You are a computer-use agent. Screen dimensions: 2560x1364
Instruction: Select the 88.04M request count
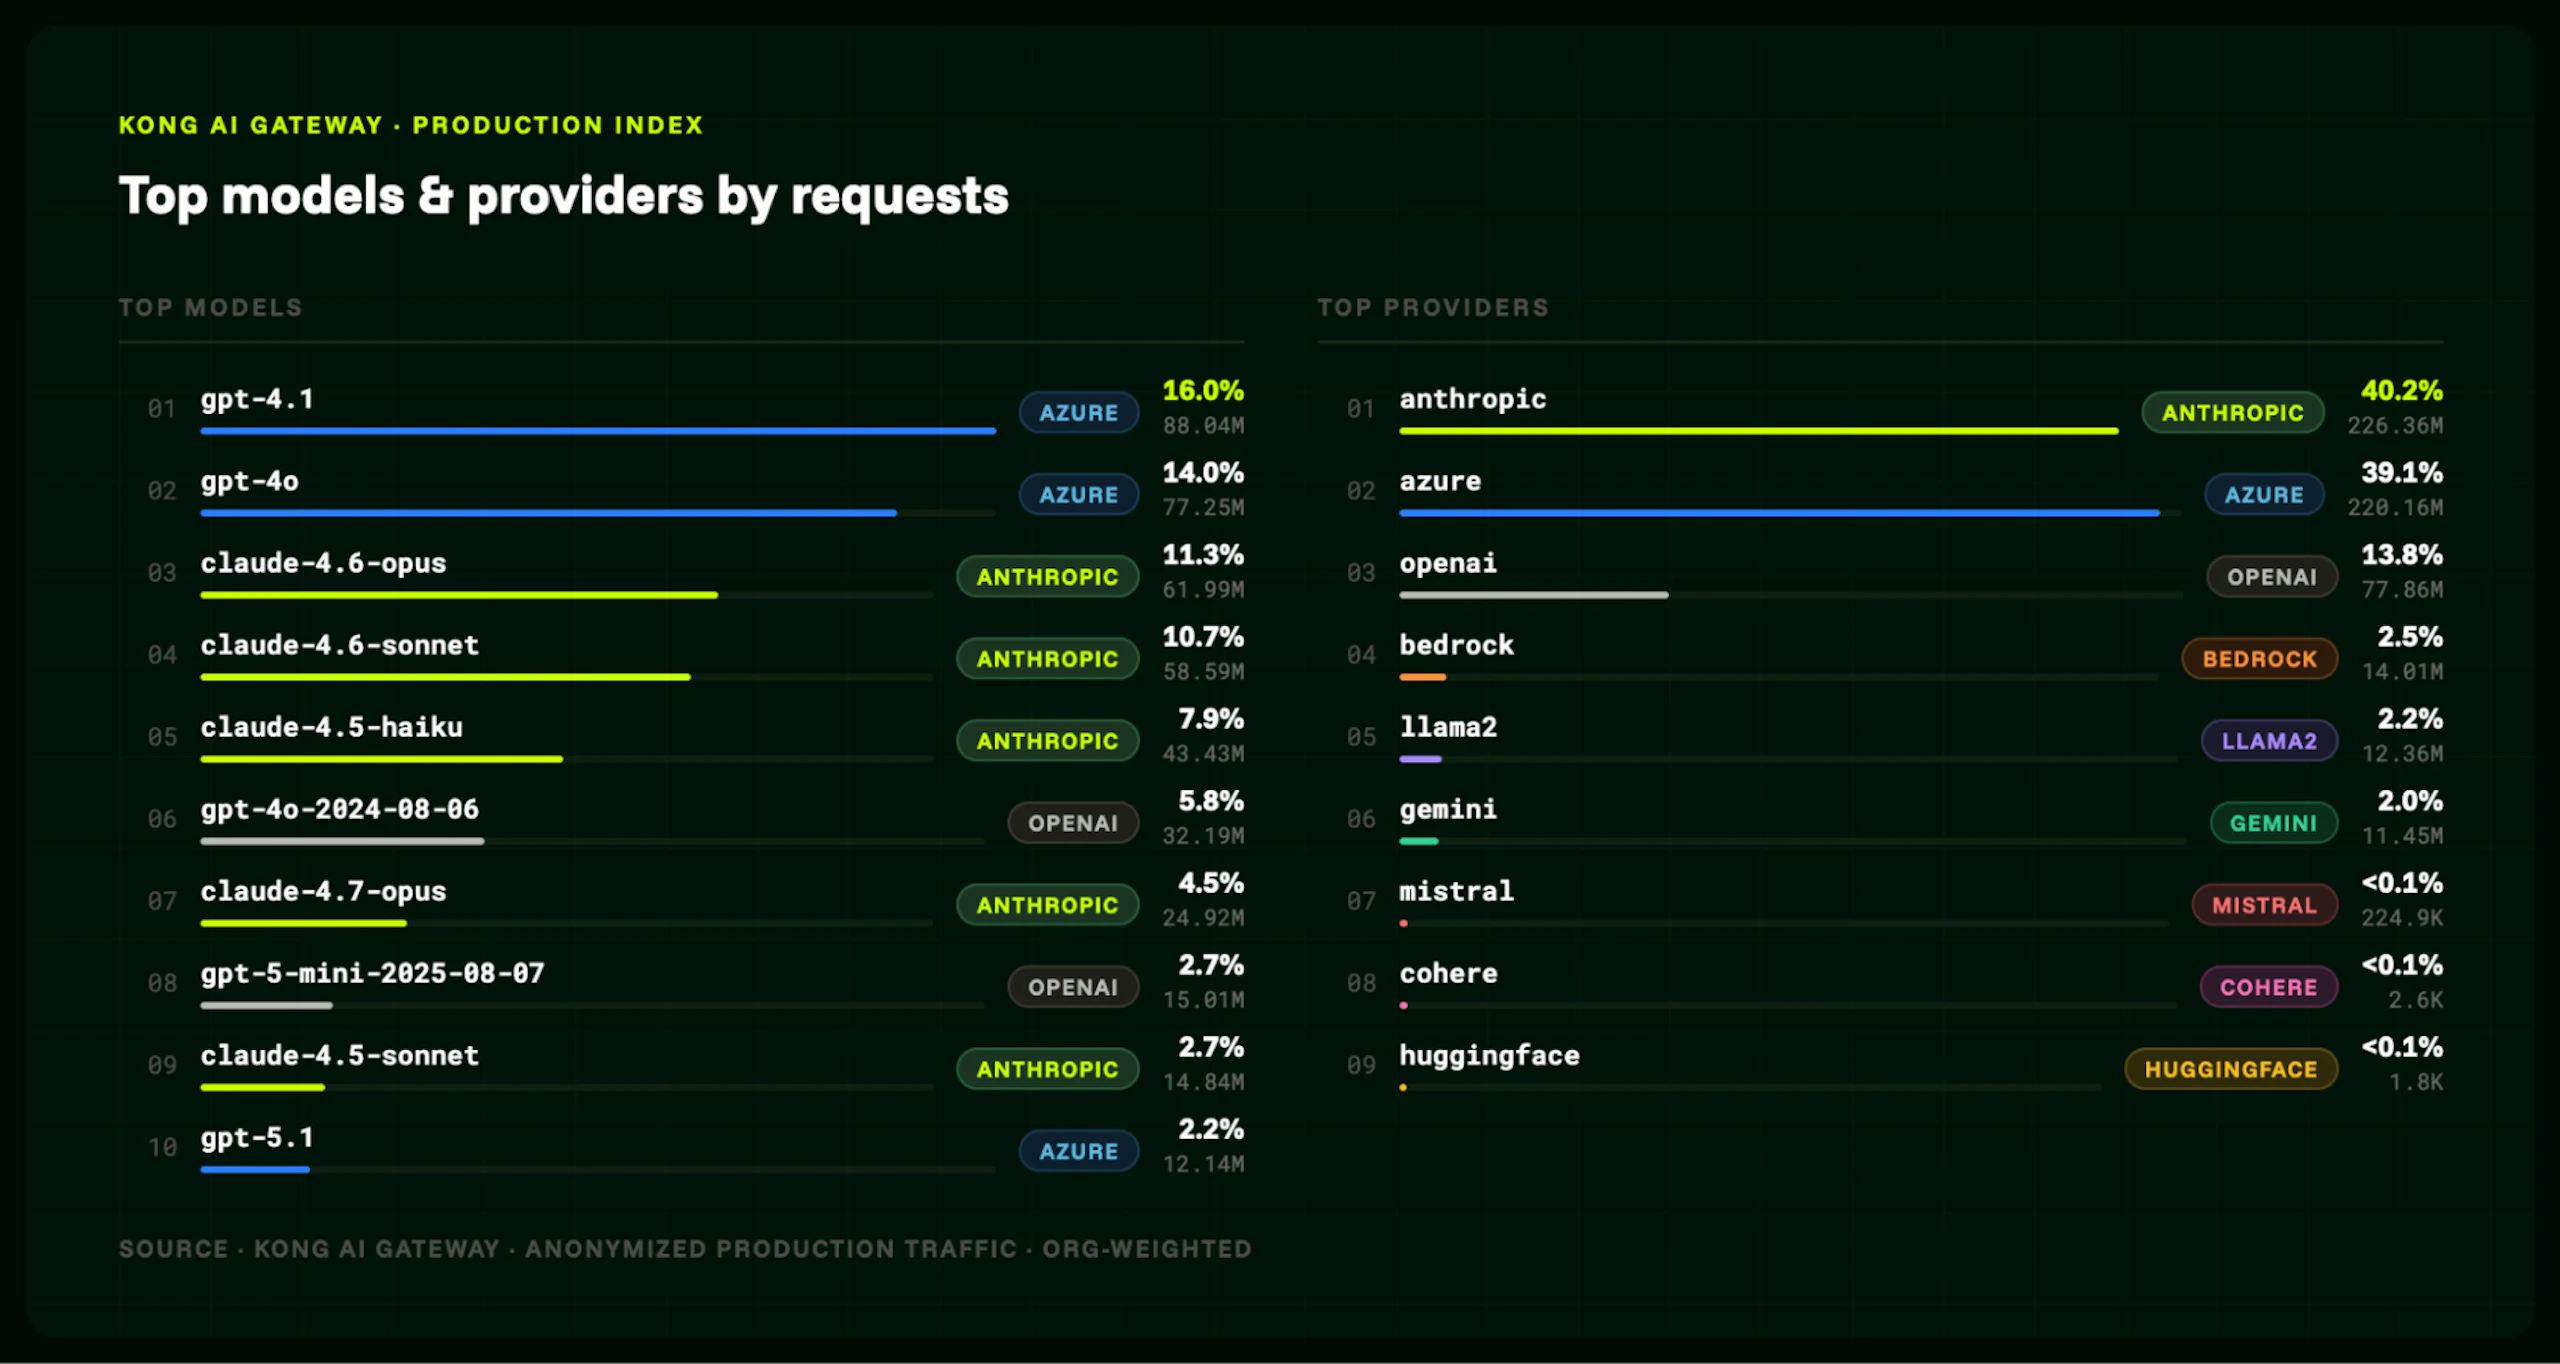pos(1204,426)
